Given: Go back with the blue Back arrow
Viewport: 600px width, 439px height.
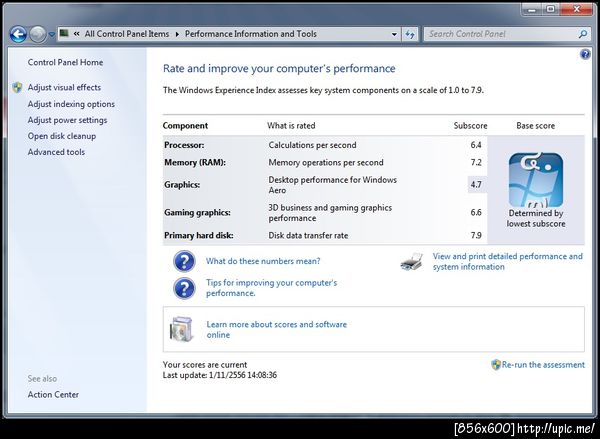Looking at the screenshot, I should point(18,34).
